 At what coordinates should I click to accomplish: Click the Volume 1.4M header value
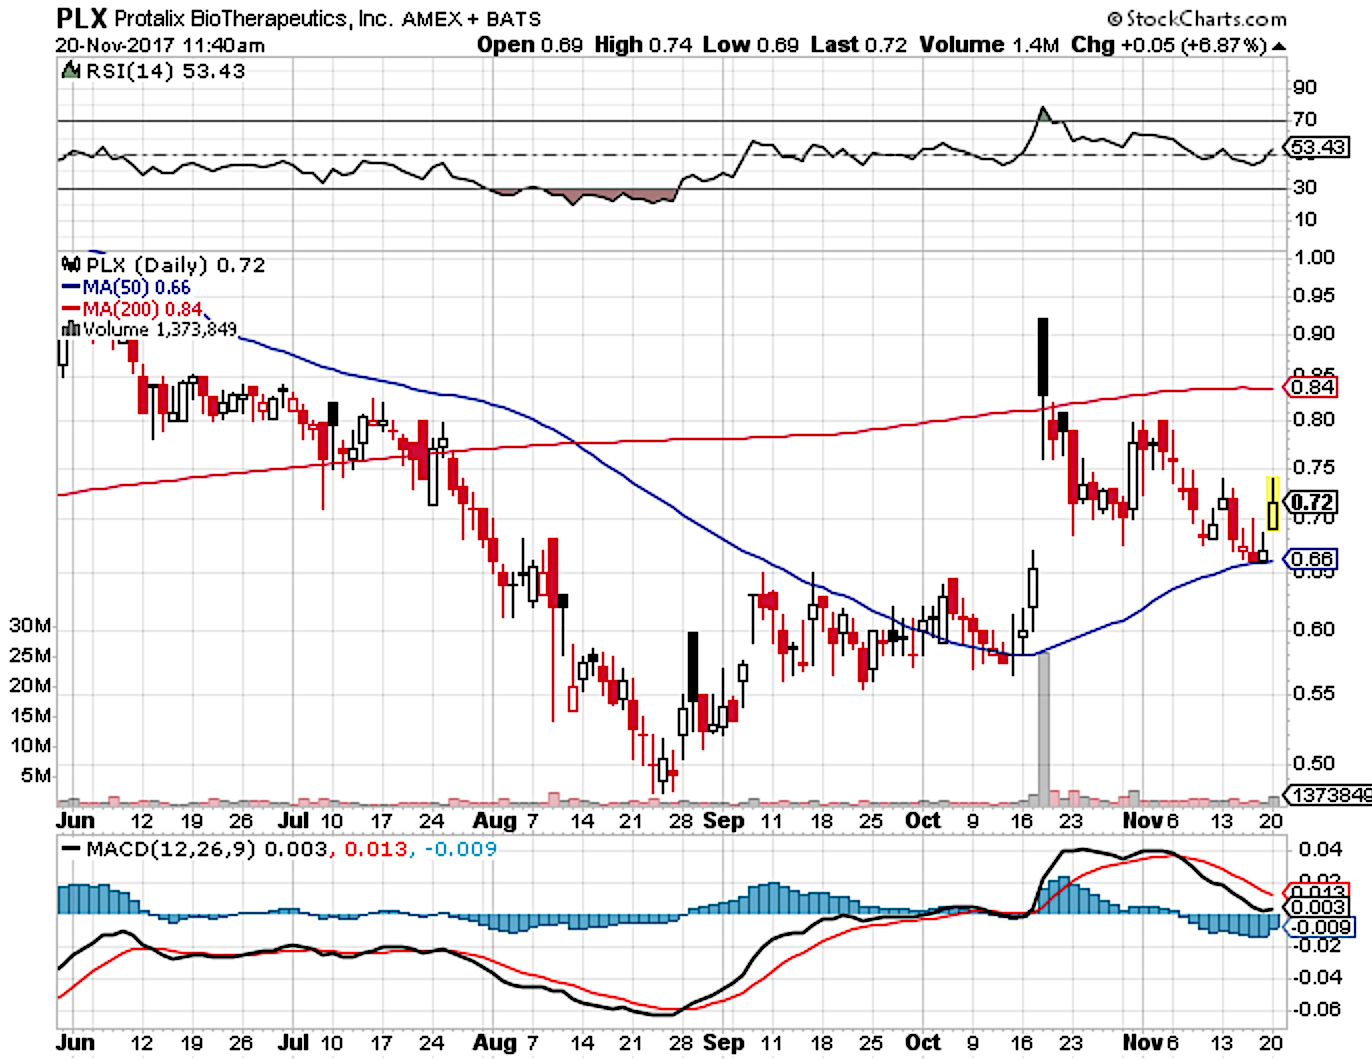(x=989, y=45)
